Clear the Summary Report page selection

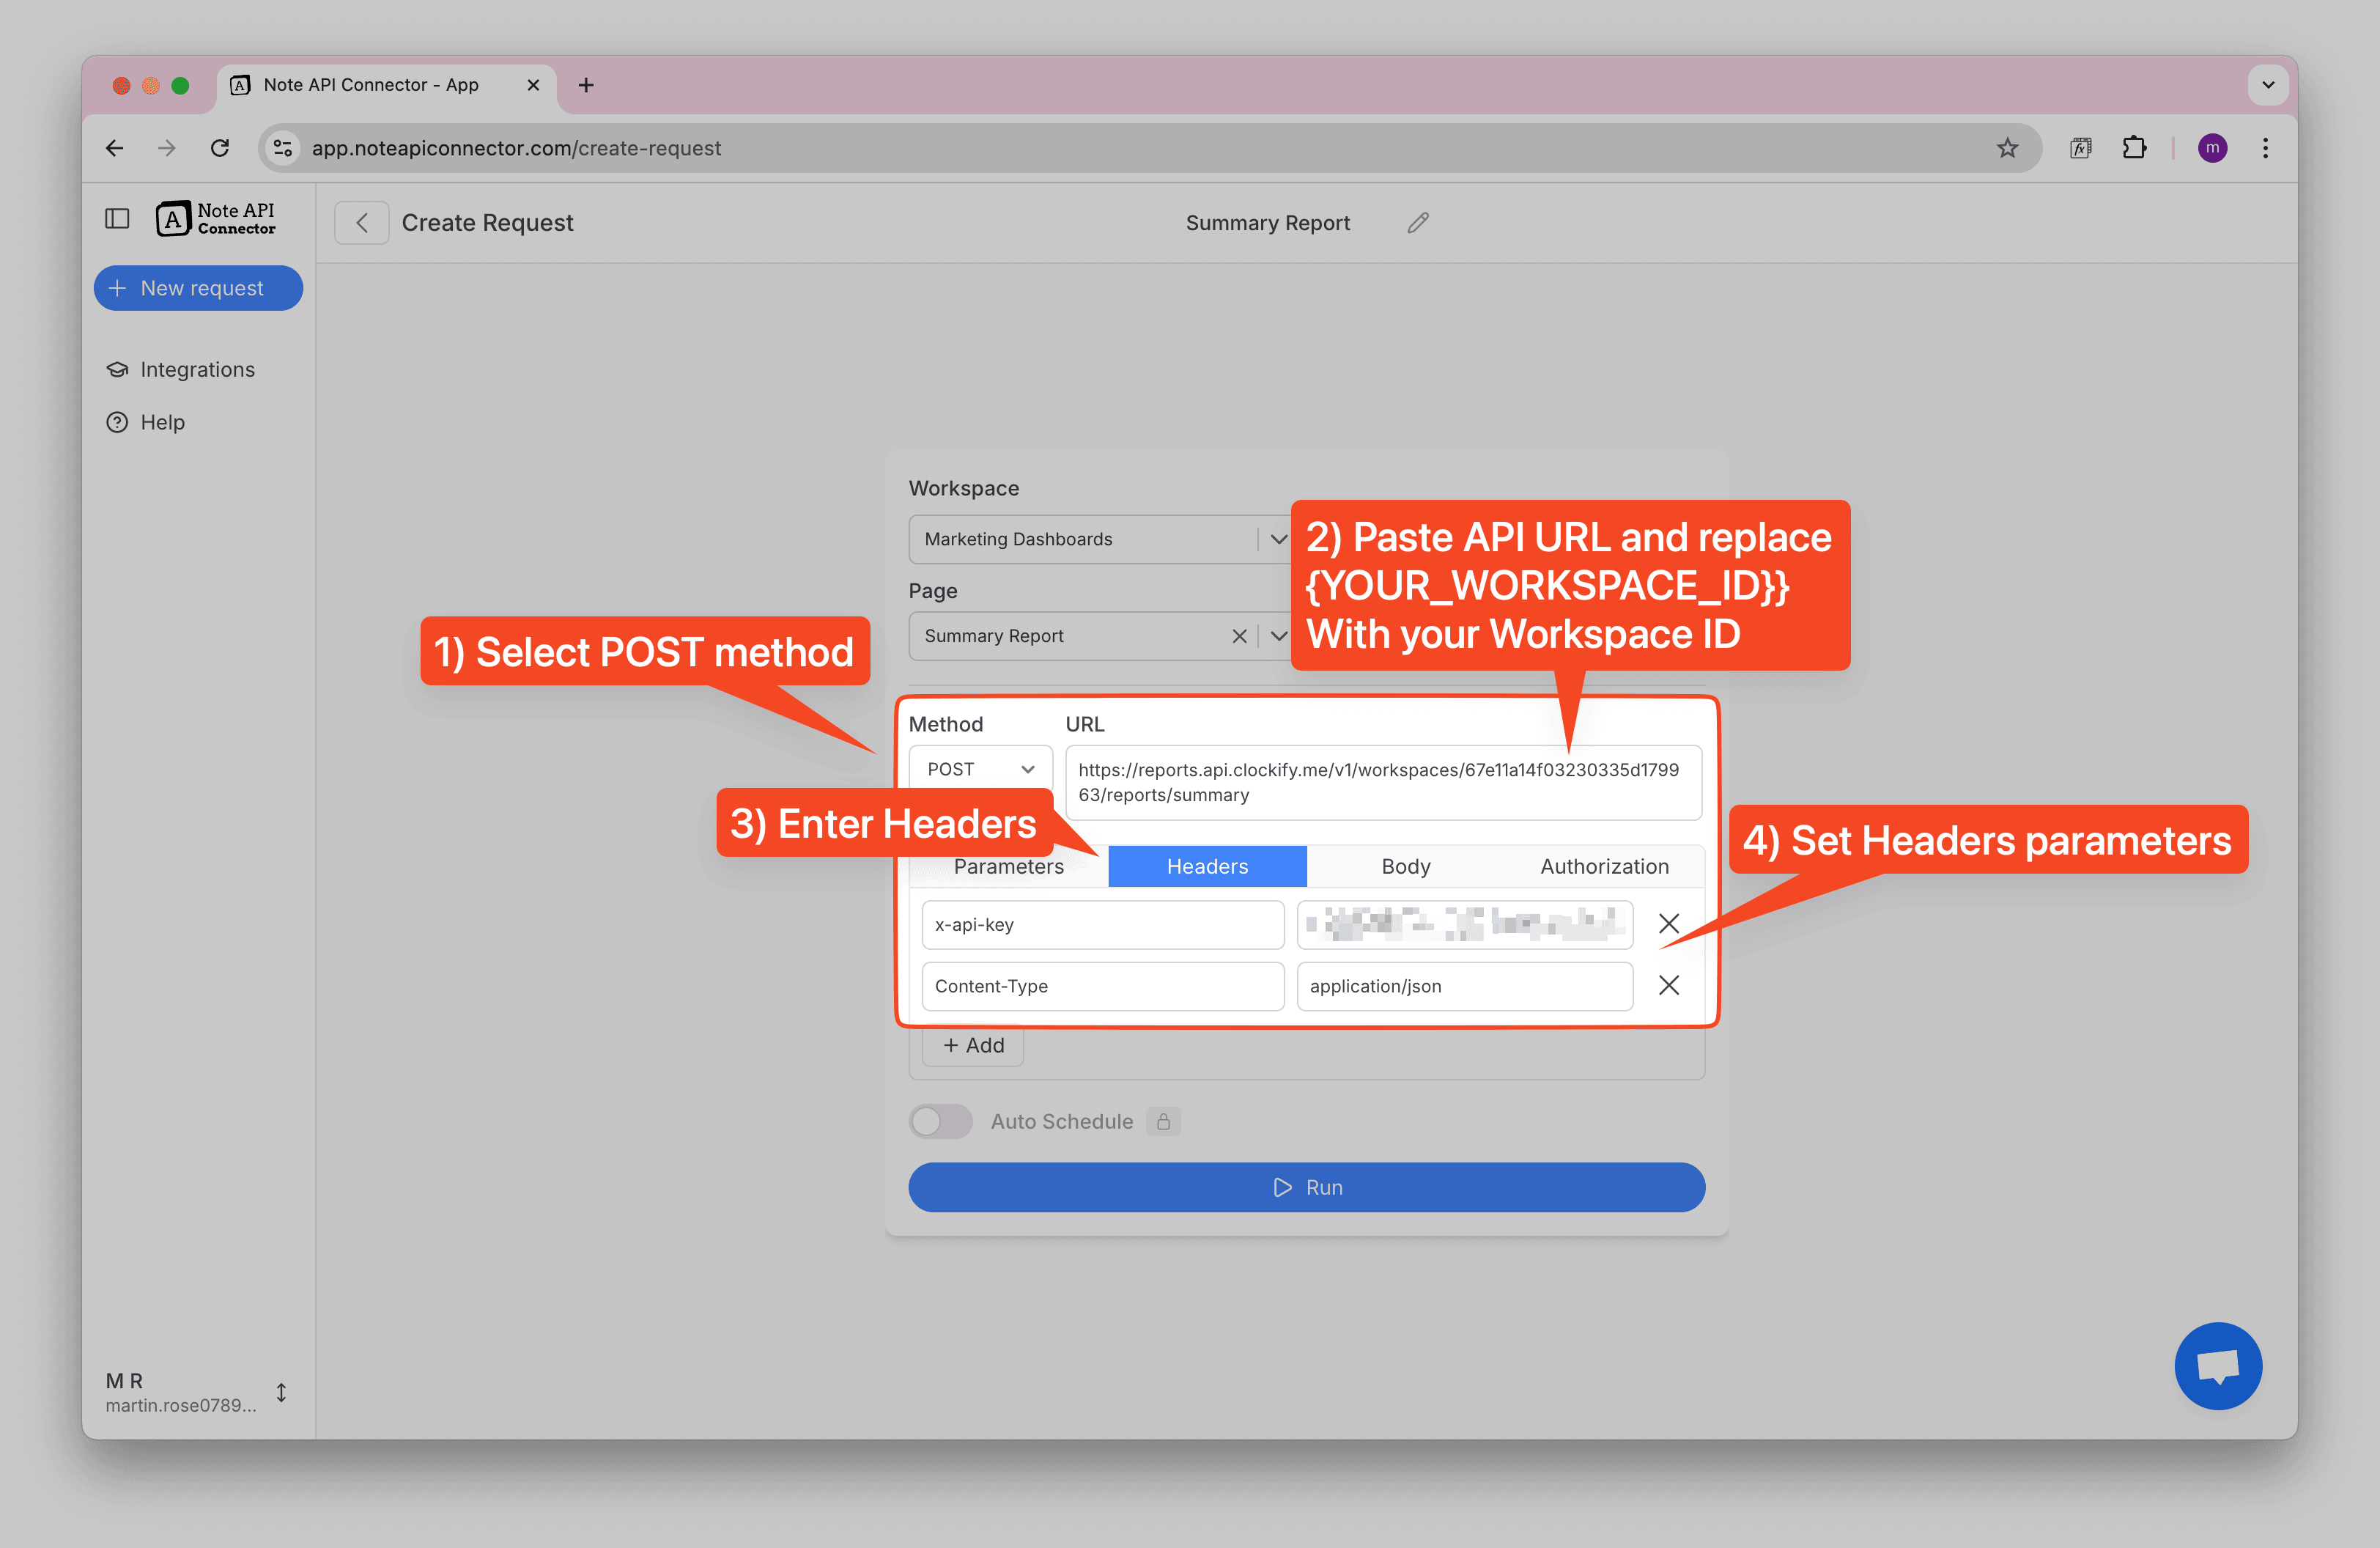point(1239,636)
